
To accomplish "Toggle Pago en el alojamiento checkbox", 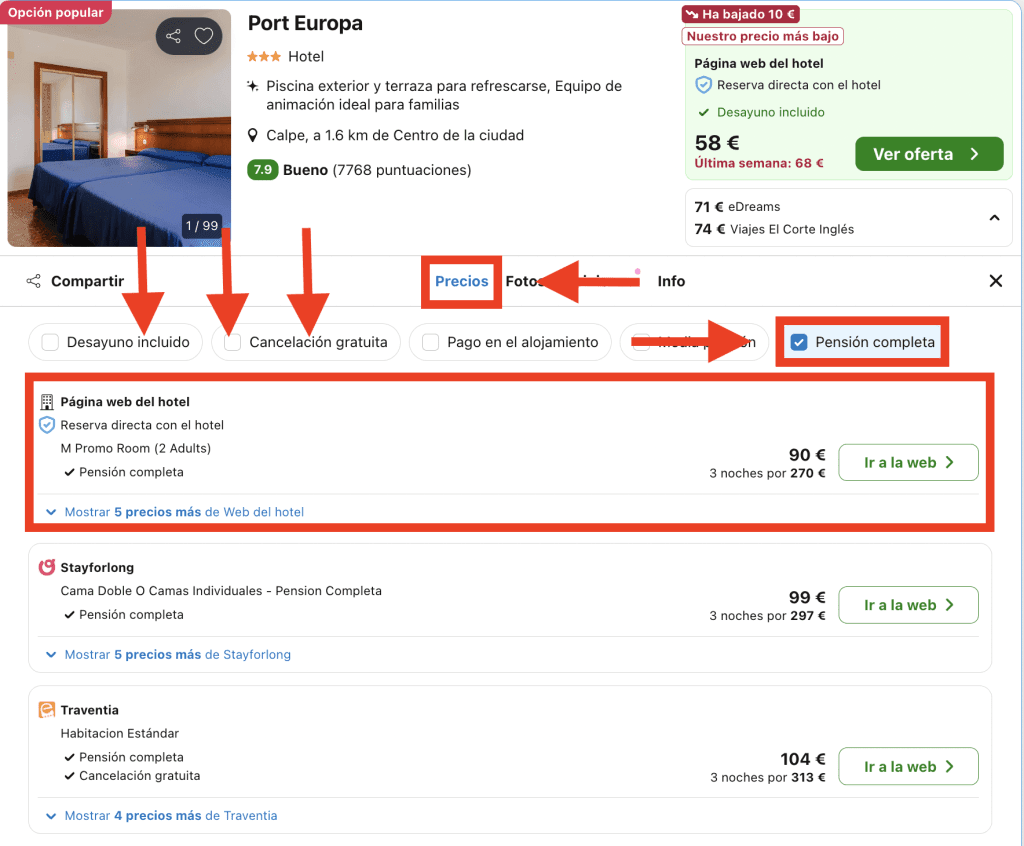I will (x=431, y=343).
